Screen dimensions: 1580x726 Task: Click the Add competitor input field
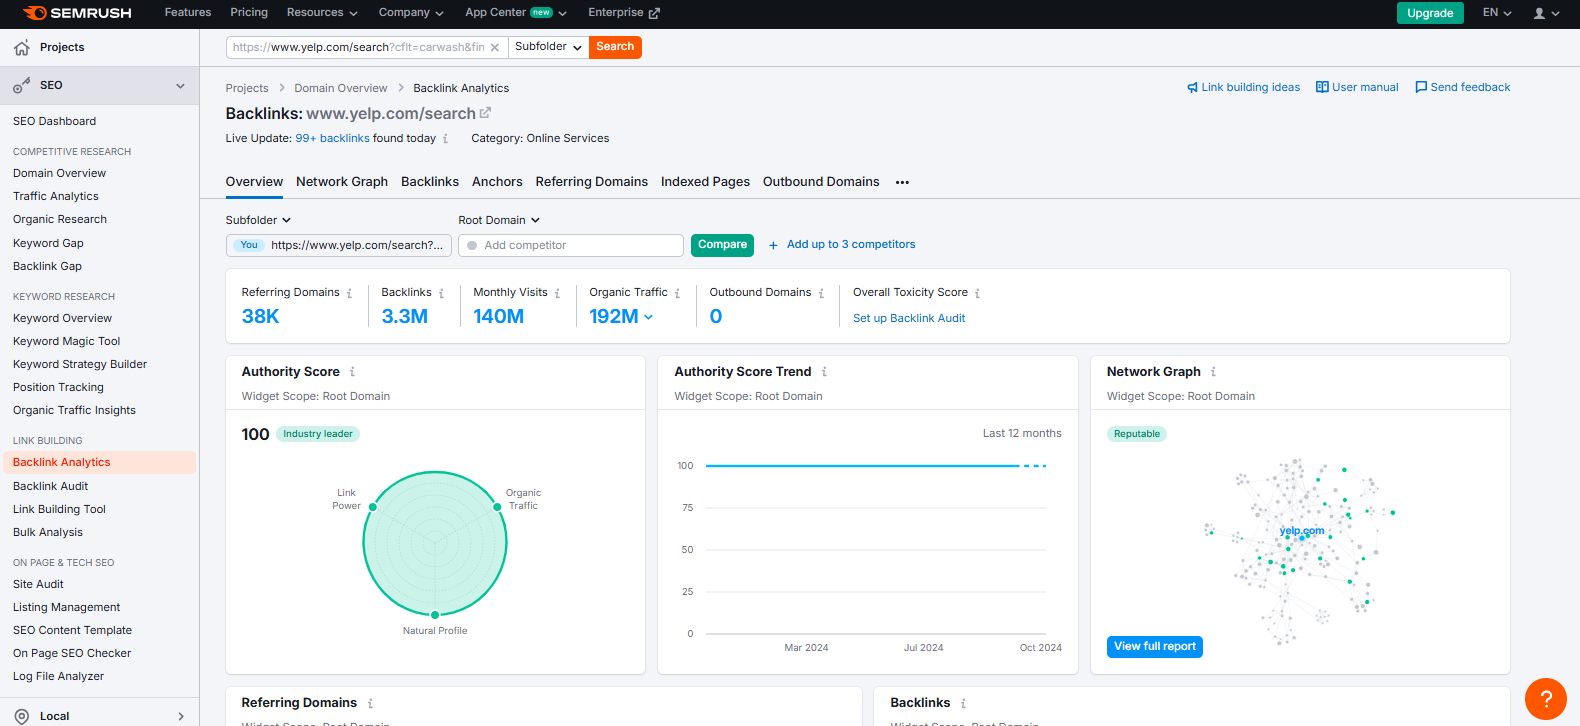(571, 246)
